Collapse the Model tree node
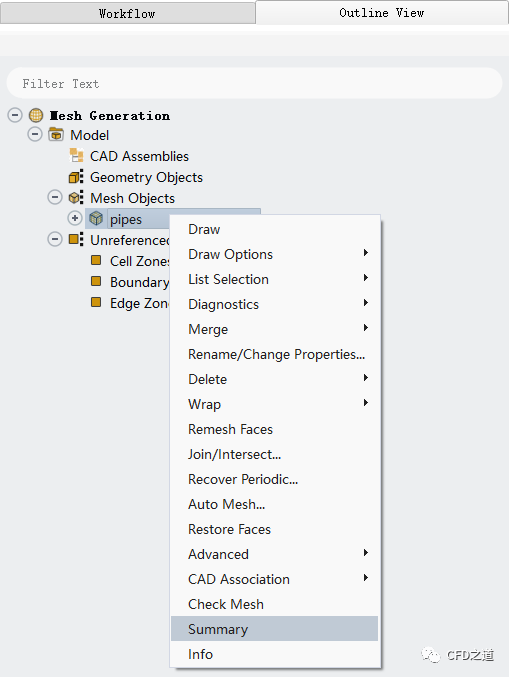Screen dimensions: 509x677 [35, 134]
